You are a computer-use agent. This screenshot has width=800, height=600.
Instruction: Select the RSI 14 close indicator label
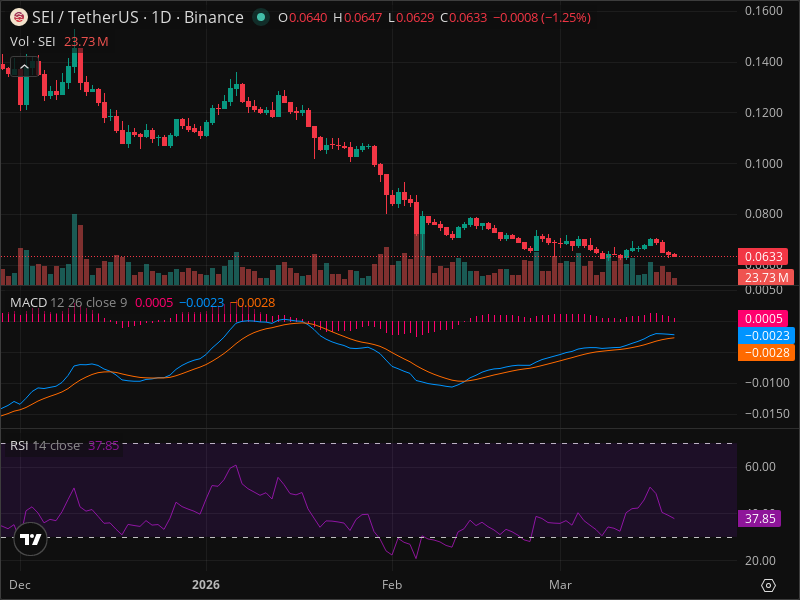pyautogui.click(x=45, y=445)
